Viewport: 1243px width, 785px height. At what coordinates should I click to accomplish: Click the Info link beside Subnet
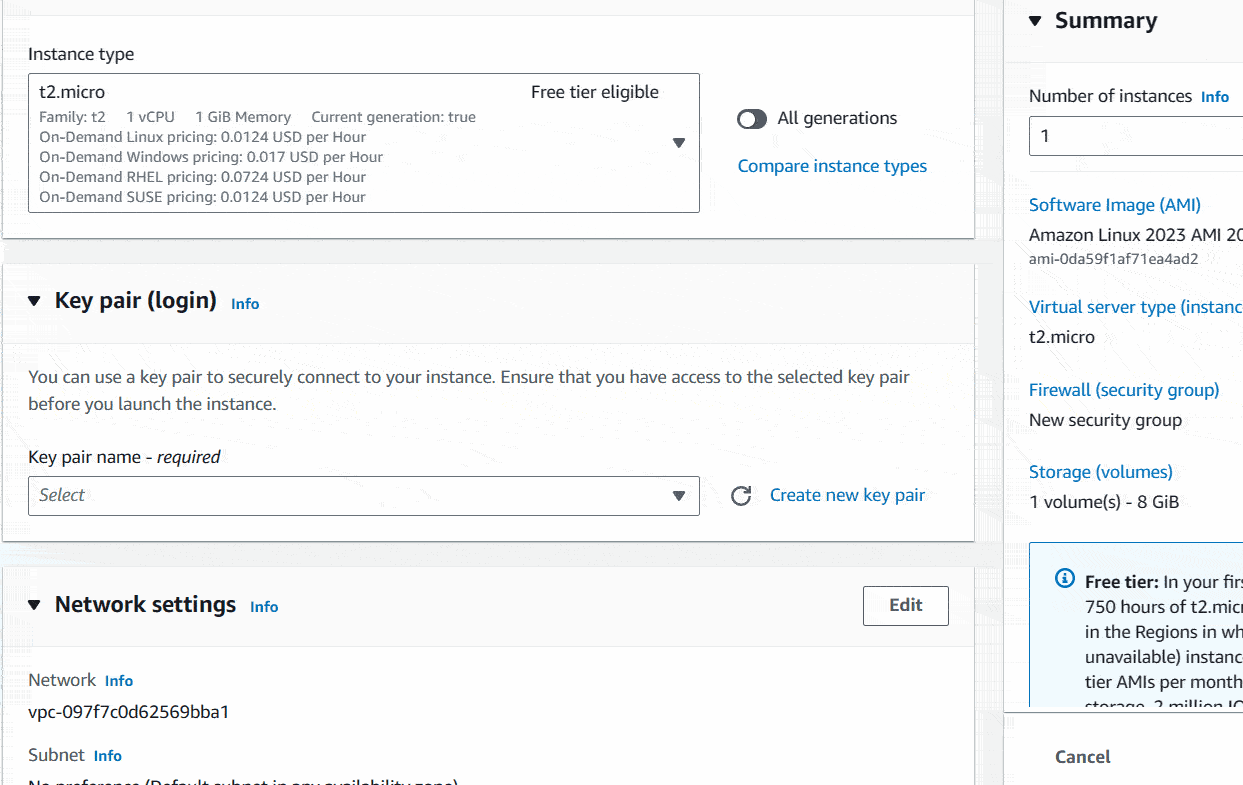click(x=108, y=756)
